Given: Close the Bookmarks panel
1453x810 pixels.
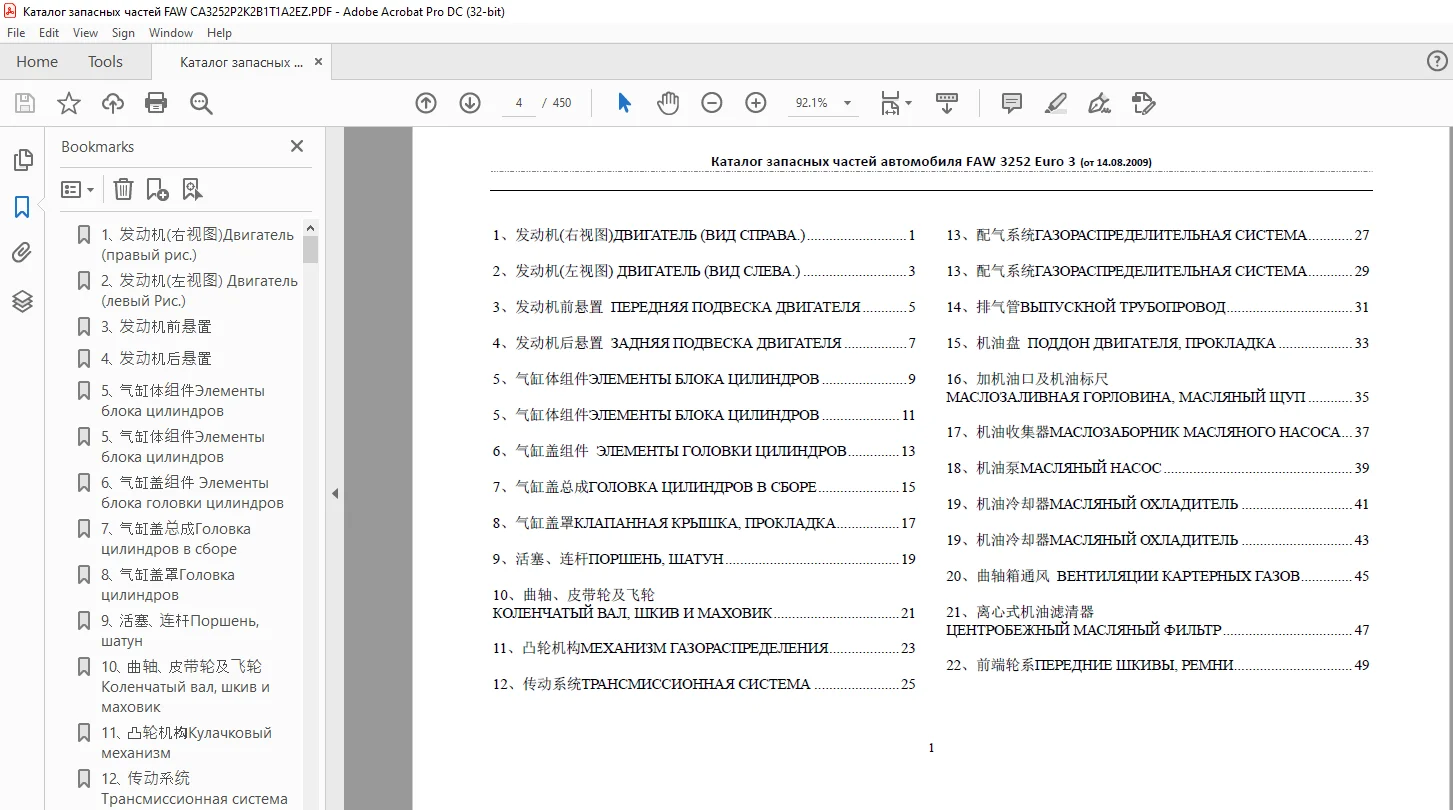Looking at the screenshot, I should (x=297, y=146).
